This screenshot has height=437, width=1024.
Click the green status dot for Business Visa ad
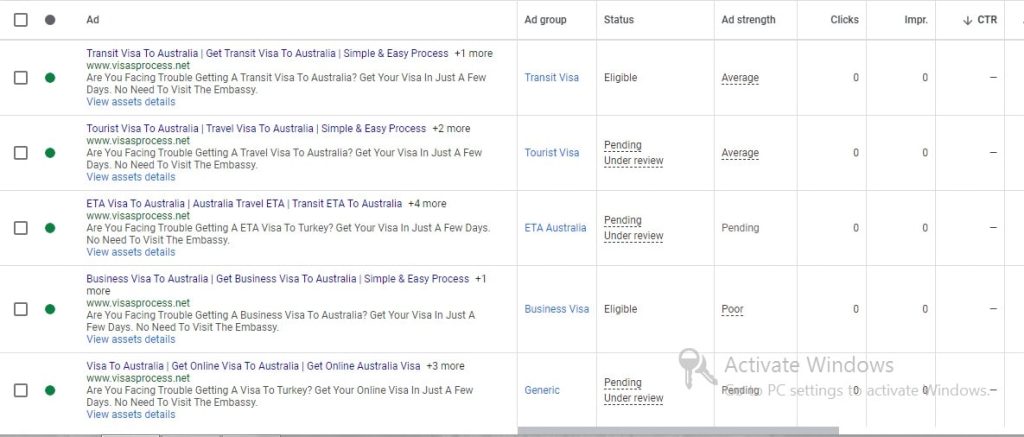coord(50,309)
